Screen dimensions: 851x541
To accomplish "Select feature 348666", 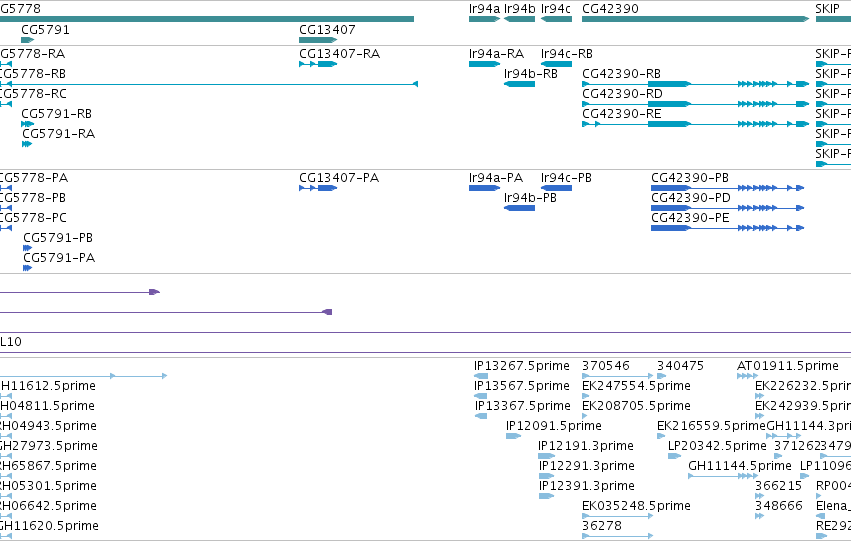I will click(x=778, y=507).
